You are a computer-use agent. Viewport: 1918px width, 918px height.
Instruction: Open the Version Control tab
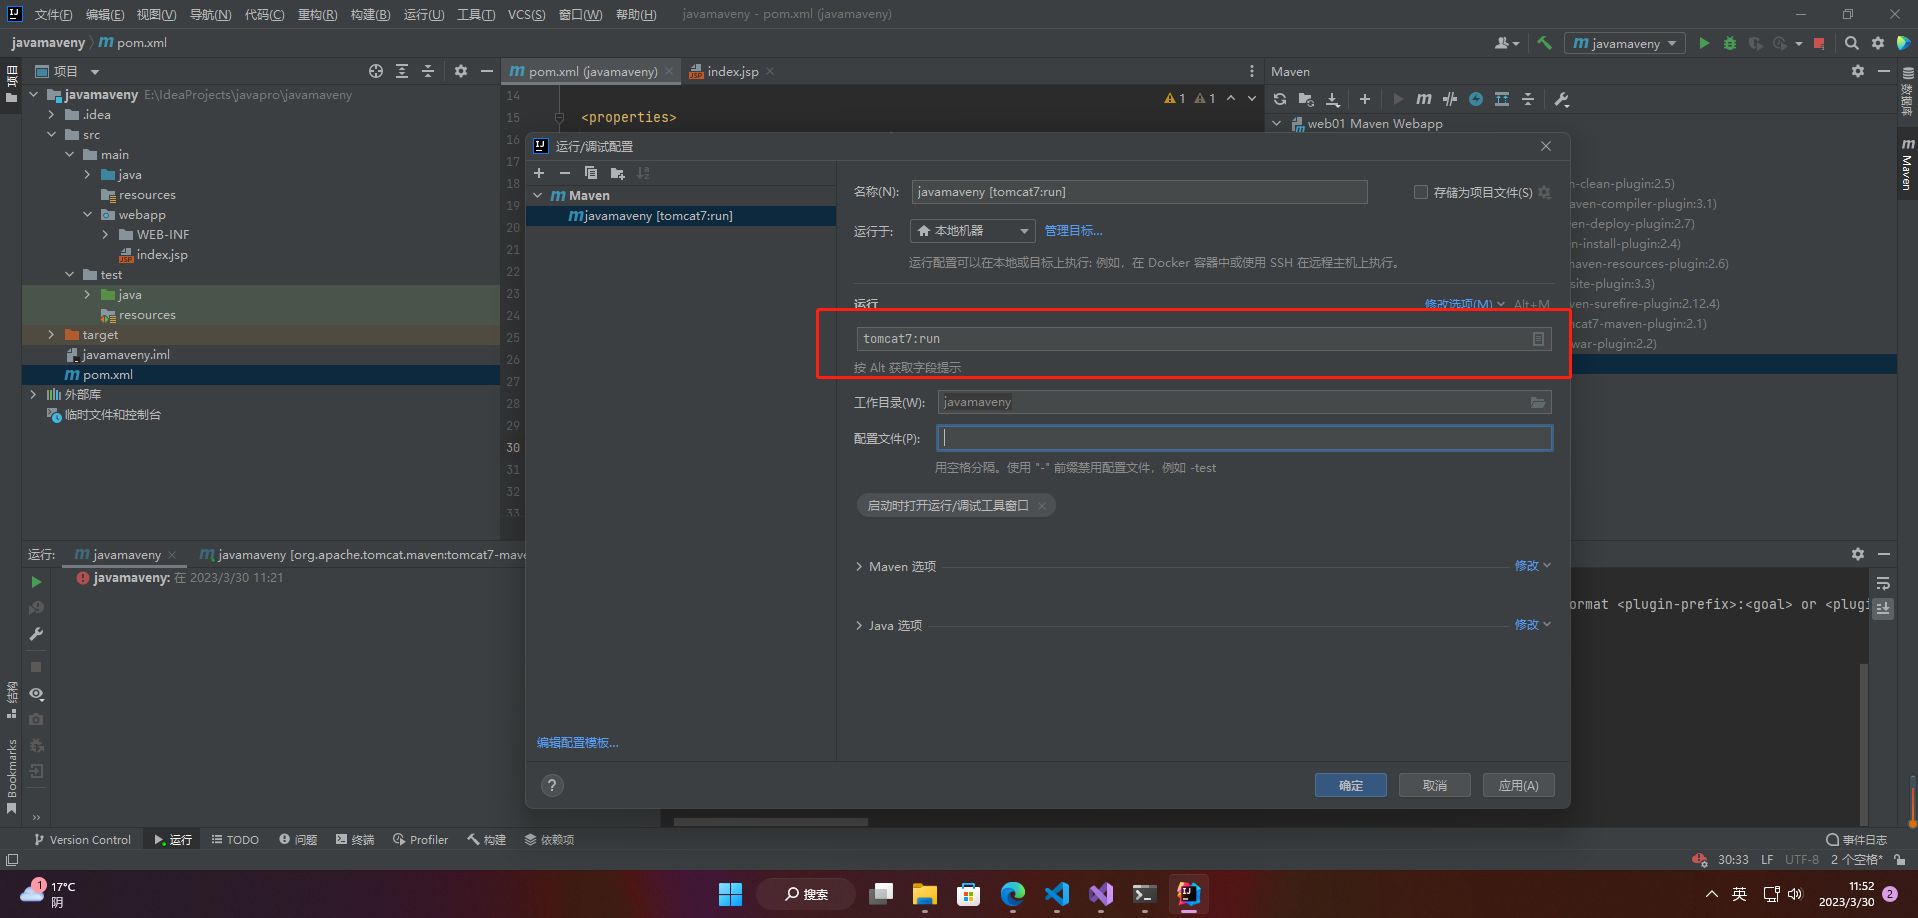[82, 840]
